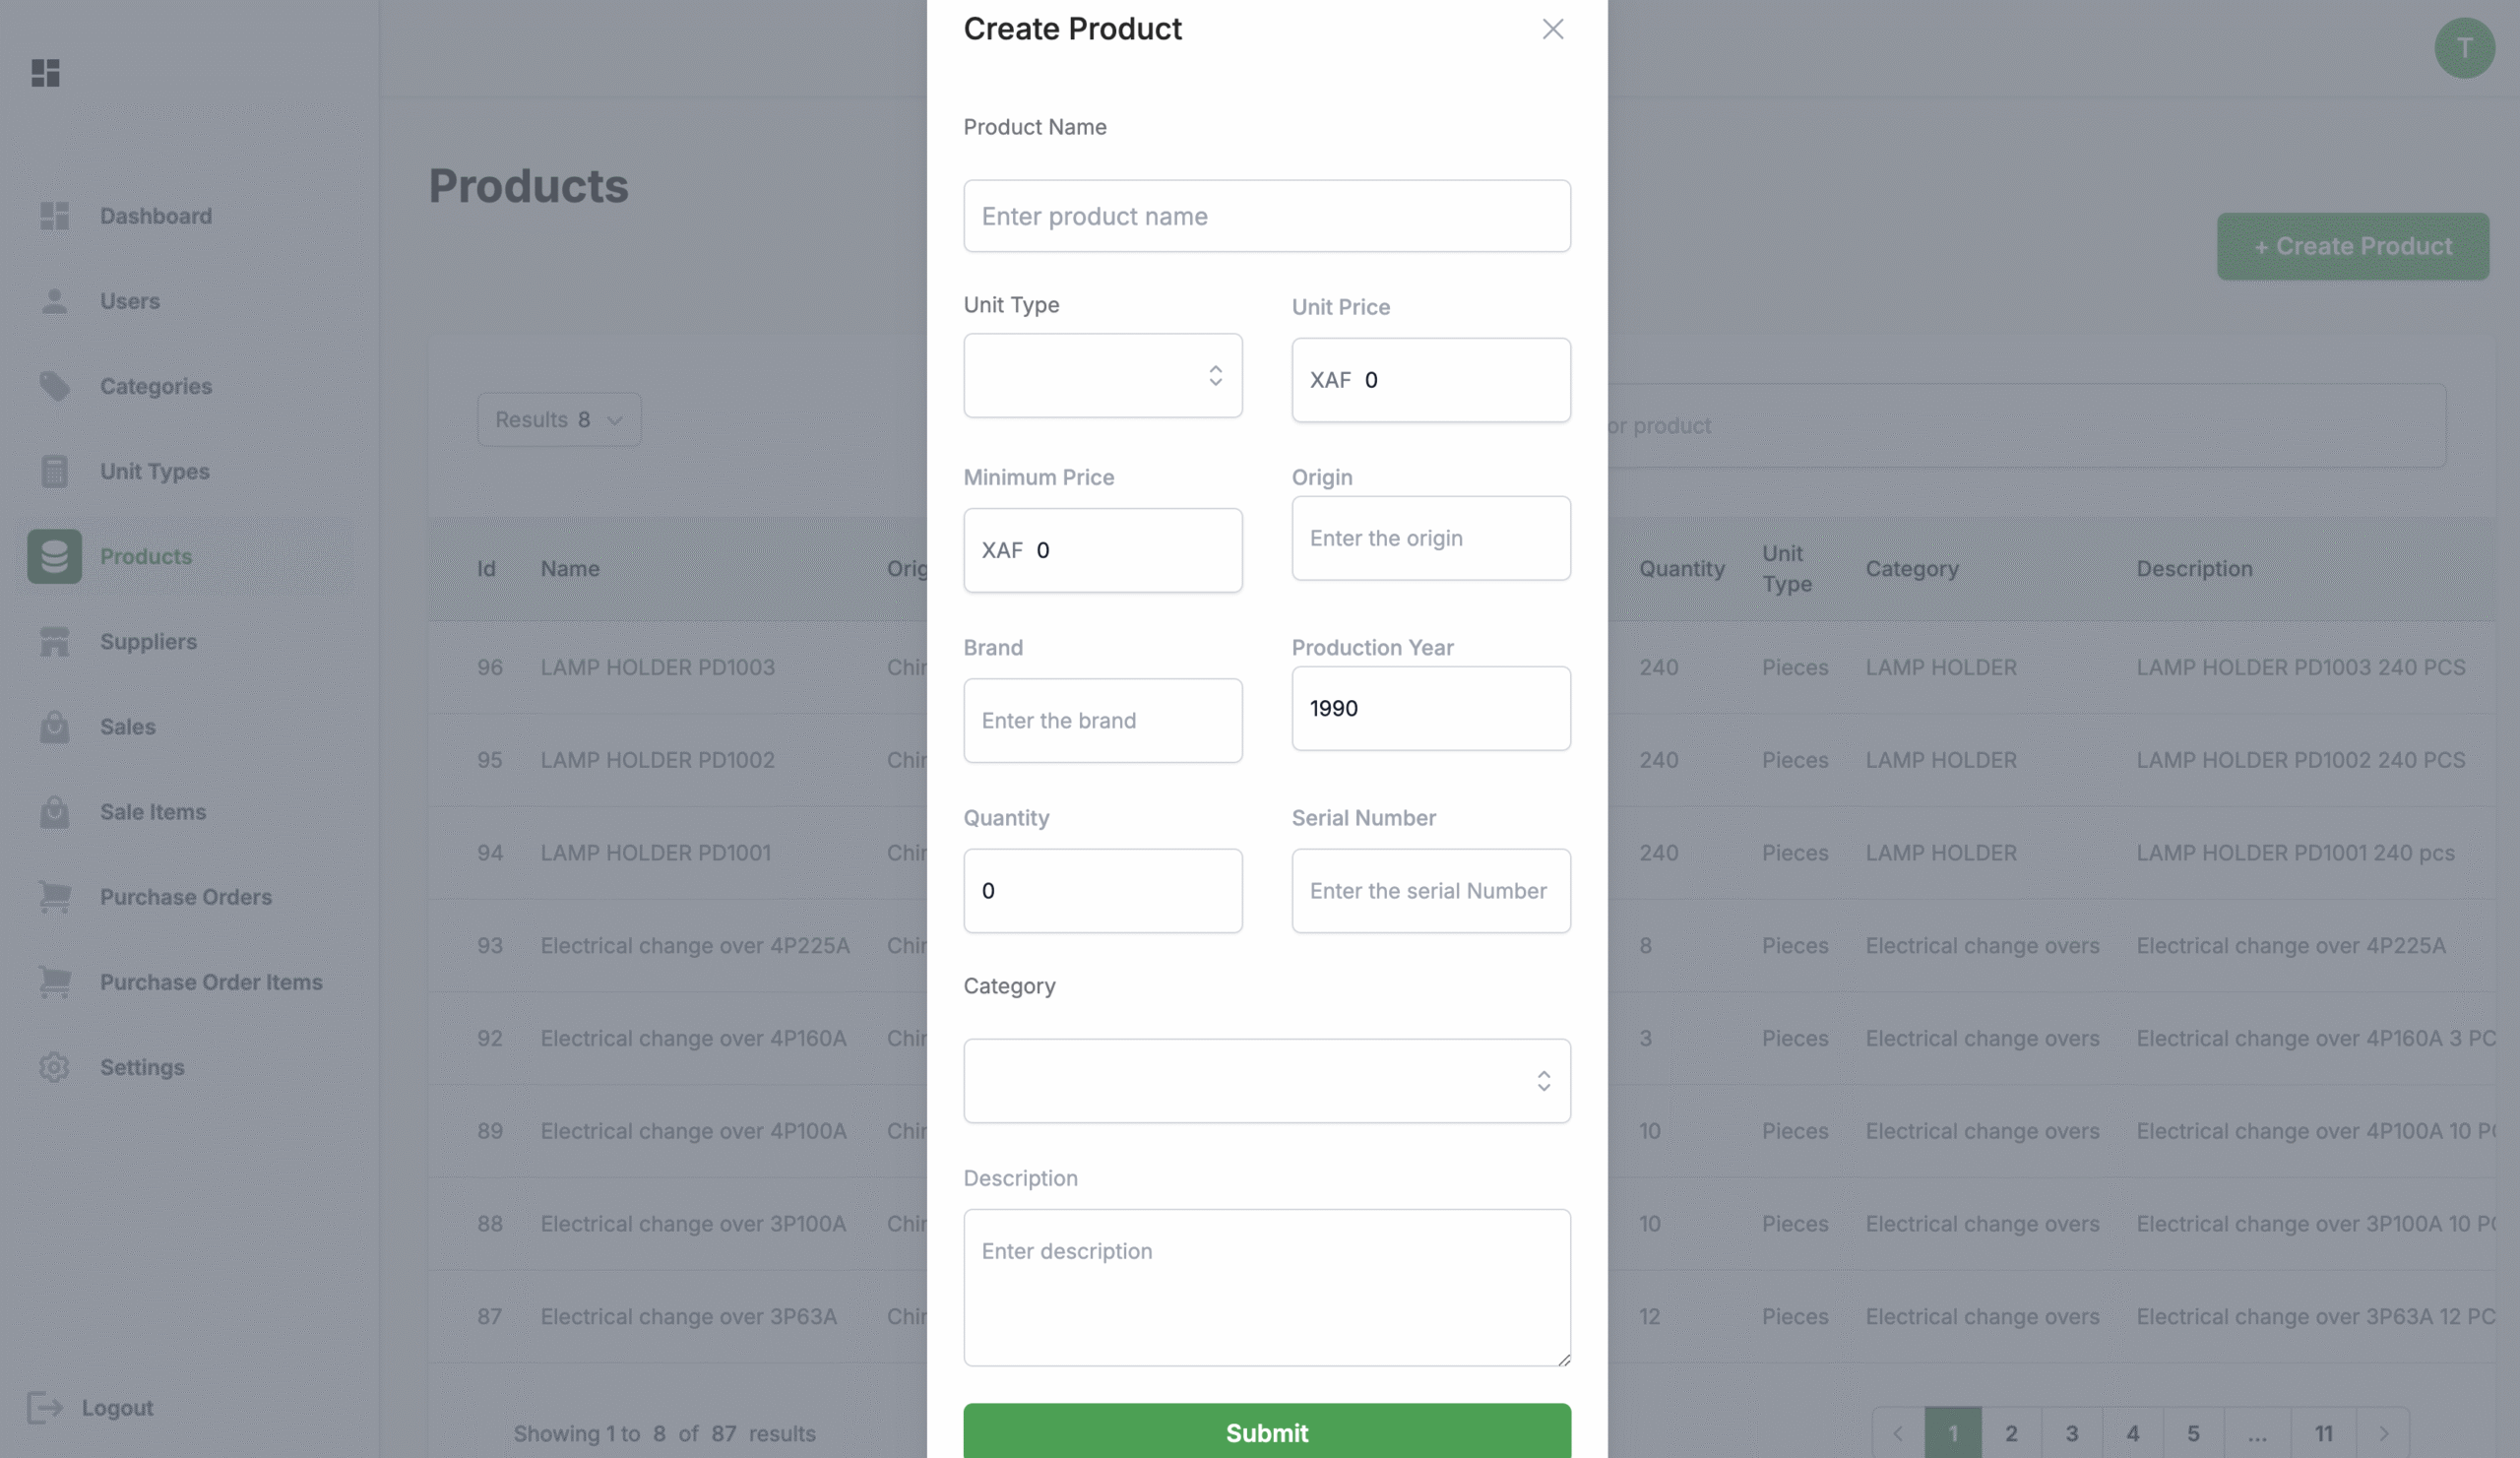Go to page 3 of results
2520x1458 pixels.
(x=2072, y=1433)
